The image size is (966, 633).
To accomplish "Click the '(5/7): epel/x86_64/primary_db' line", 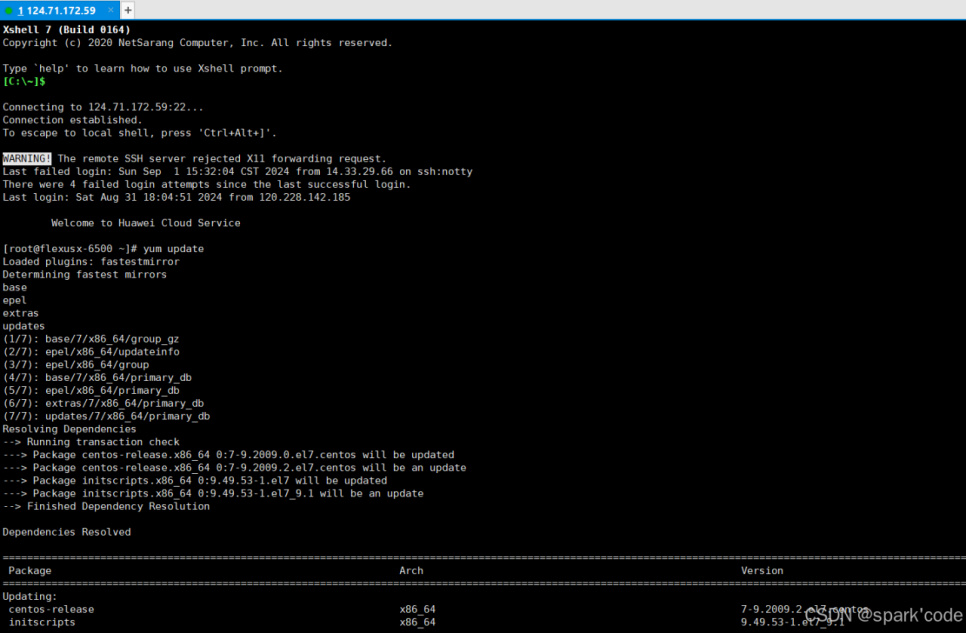I will point(91,391).
